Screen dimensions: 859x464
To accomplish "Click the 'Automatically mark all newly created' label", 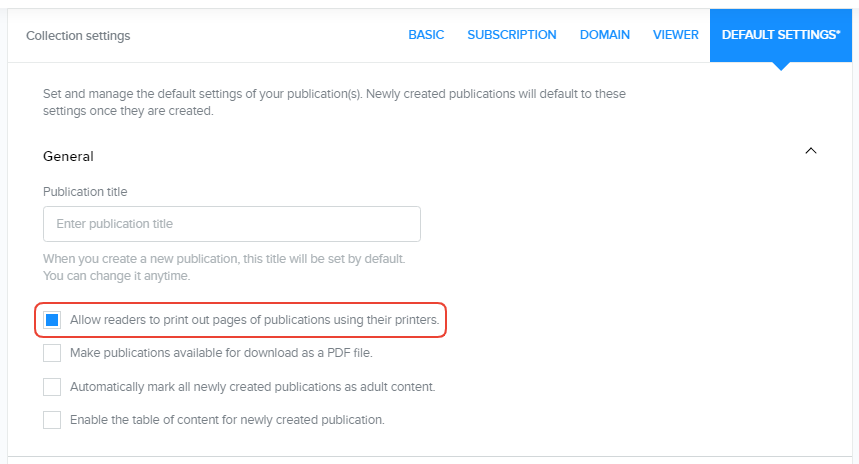I will pos(252,386).
